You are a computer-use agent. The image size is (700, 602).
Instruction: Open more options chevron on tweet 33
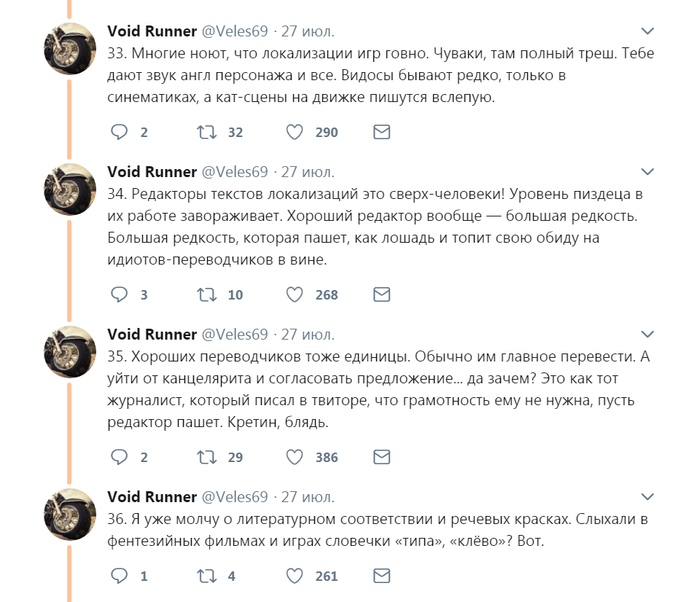tap(648, 31)
